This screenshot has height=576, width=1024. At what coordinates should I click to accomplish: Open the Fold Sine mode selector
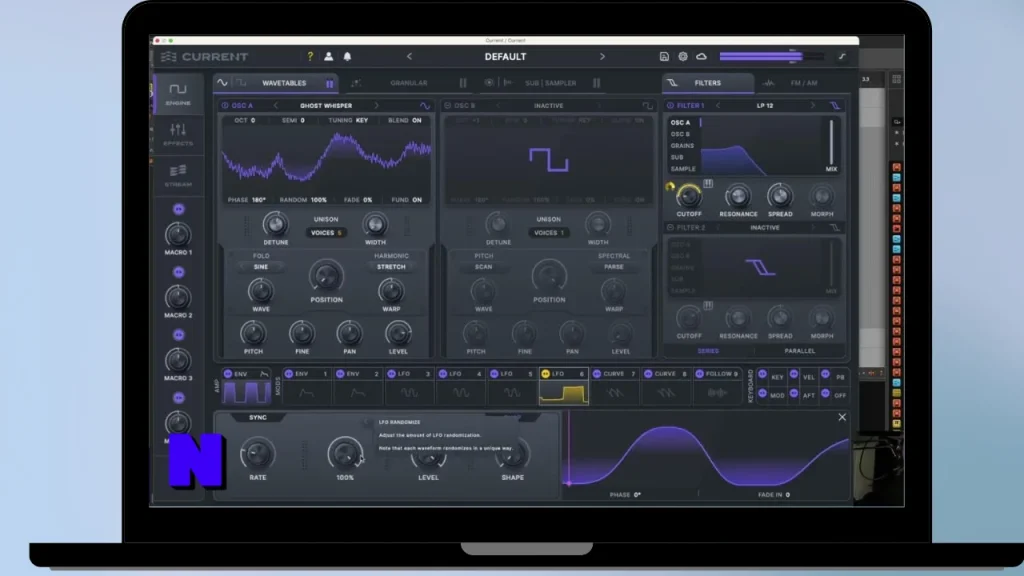click(x=261, y=267)
